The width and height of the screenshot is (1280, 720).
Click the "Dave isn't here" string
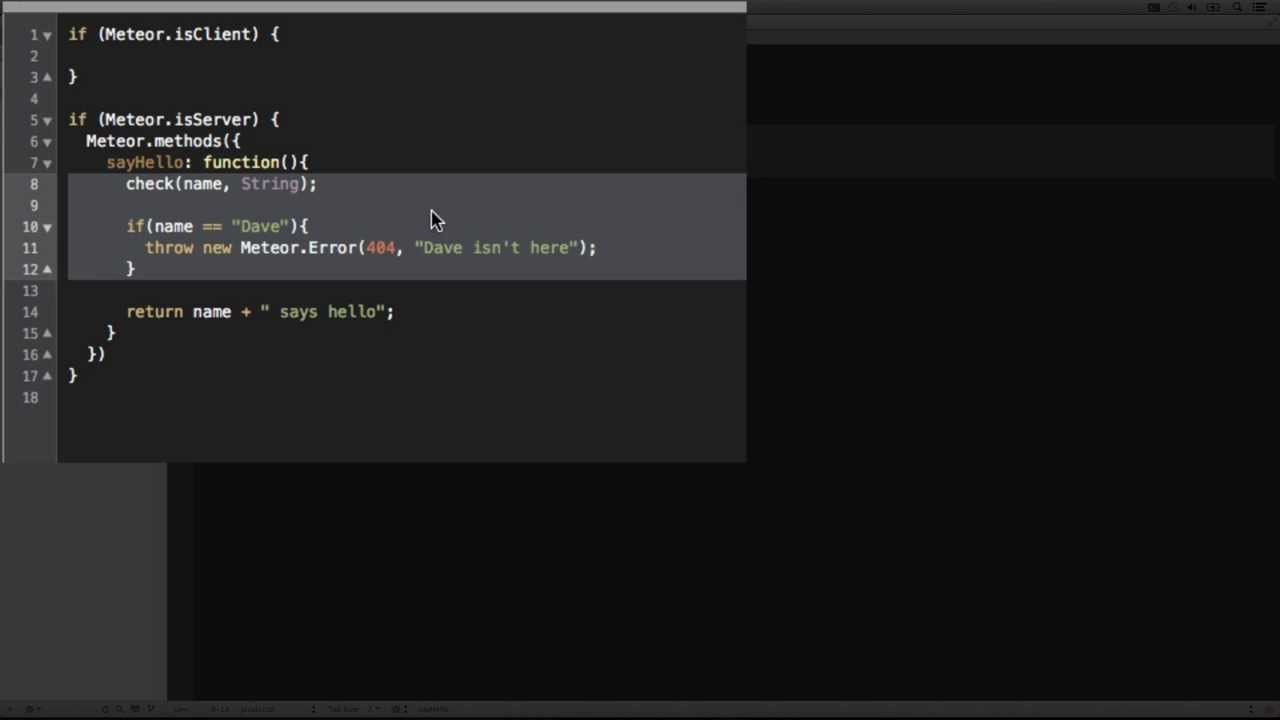(496, 247)
